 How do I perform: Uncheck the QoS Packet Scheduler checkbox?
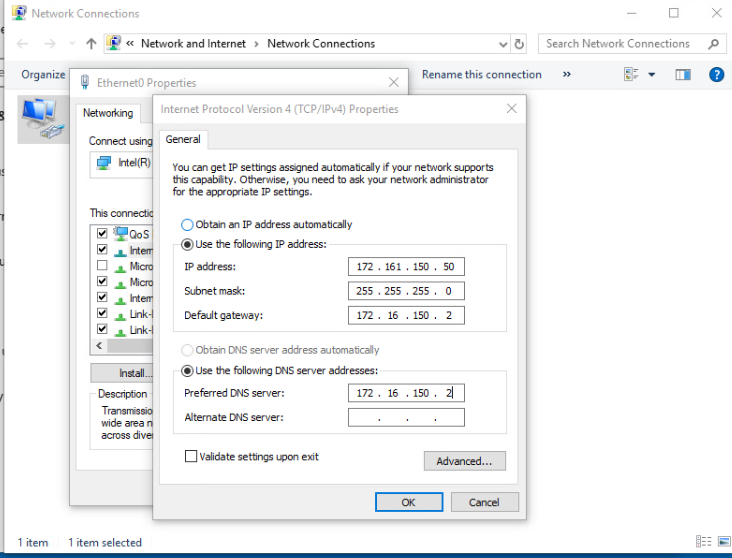coord(102,233)
